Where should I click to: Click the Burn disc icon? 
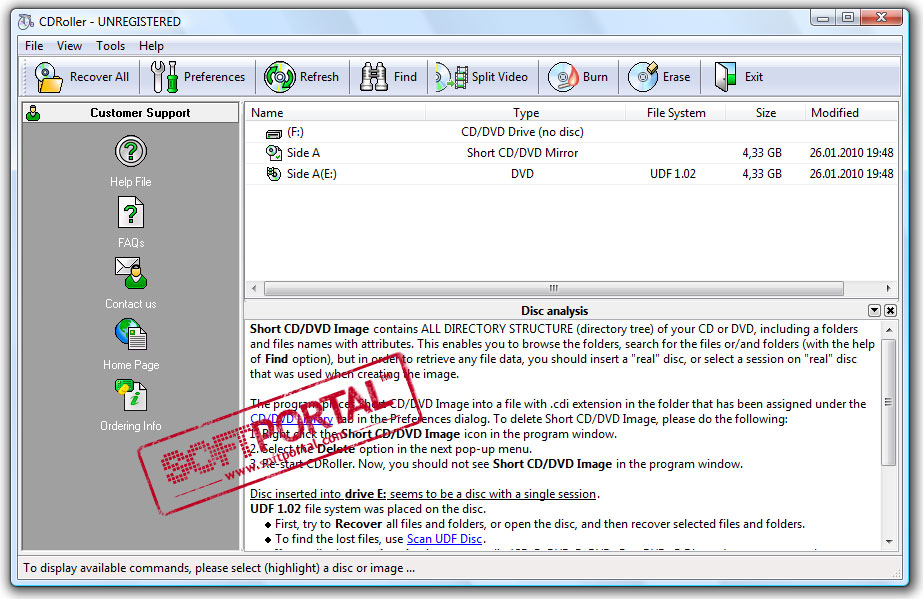tap(563, 77)
